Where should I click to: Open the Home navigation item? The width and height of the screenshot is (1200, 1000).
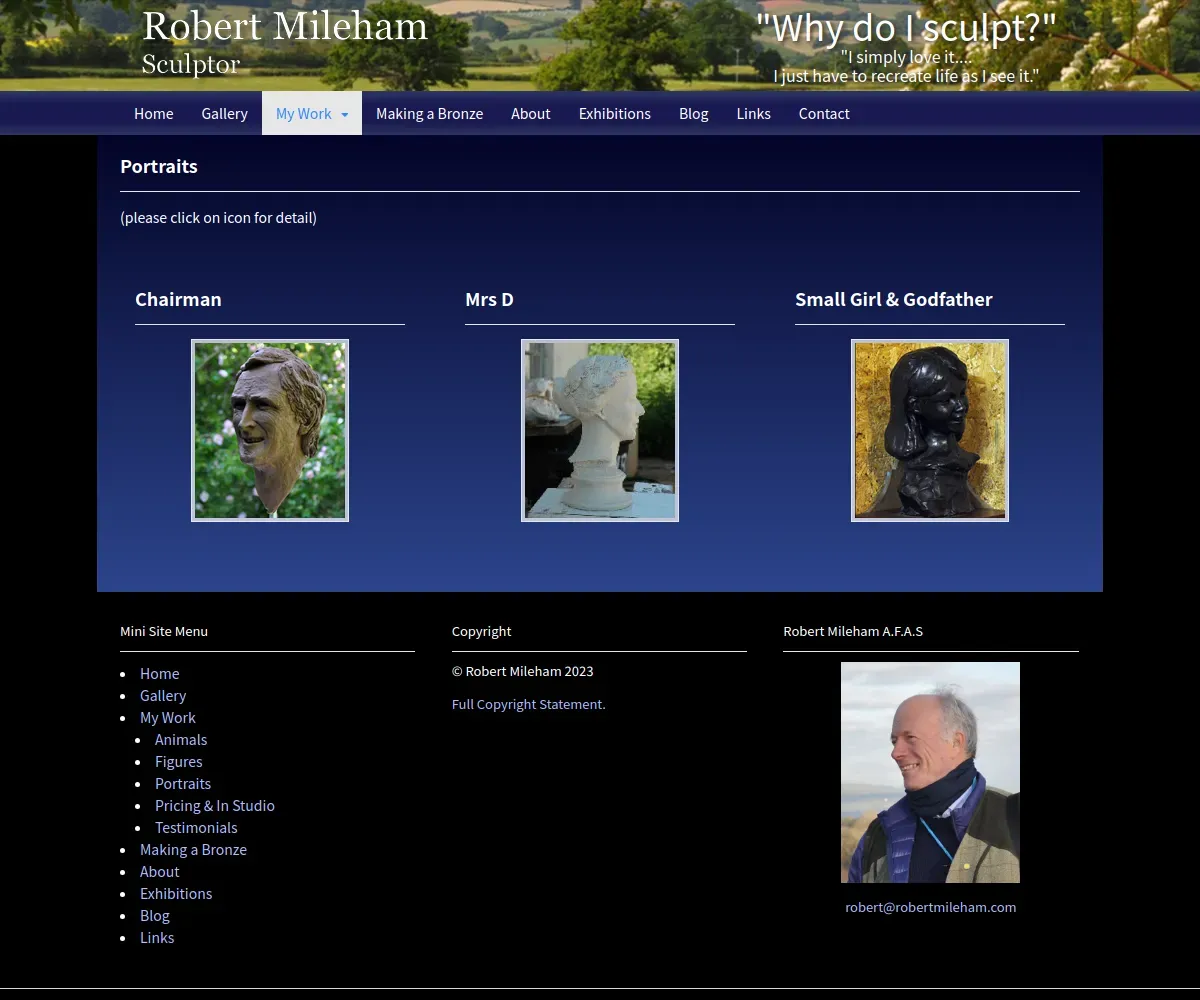point(154,113)
